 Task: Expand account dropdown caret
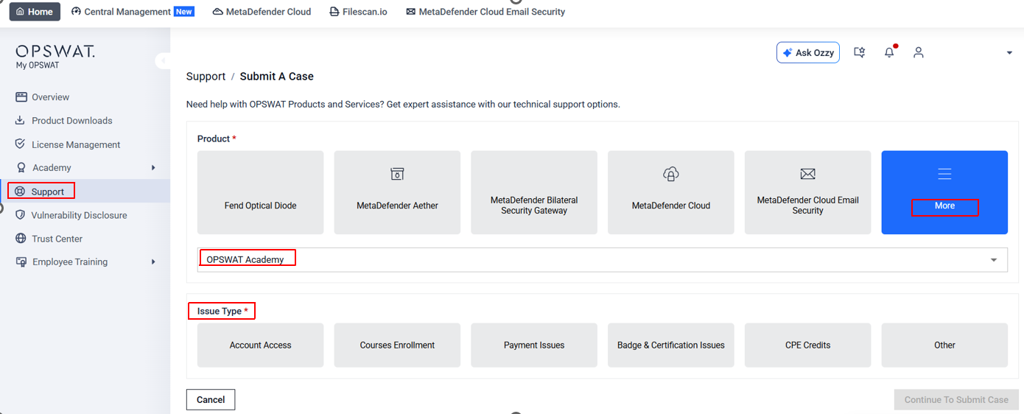(1010, 53)
